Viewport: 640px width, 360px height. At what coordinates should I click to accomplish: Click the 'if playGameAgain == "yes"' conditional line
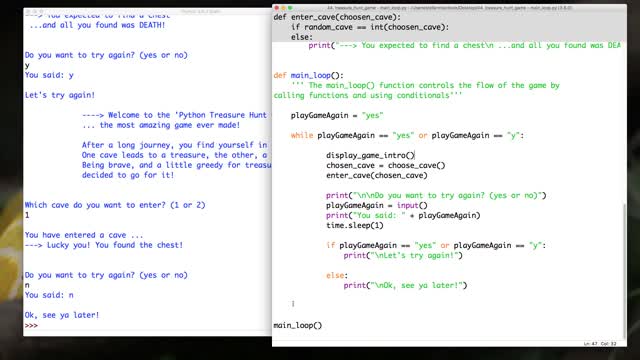[436, 245]
